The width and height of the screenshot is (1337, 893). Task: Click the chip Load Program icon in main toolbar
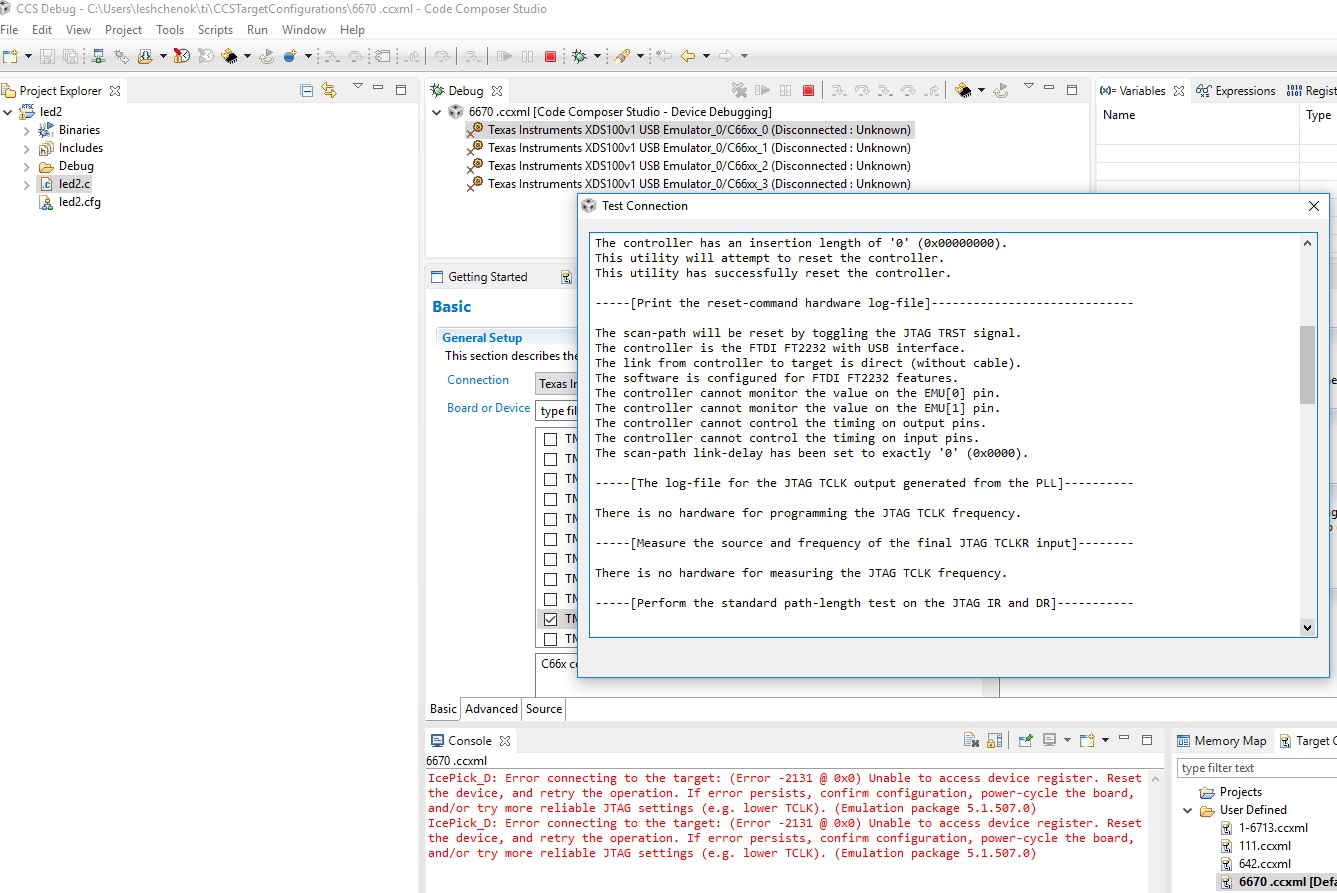click(229, 57)
